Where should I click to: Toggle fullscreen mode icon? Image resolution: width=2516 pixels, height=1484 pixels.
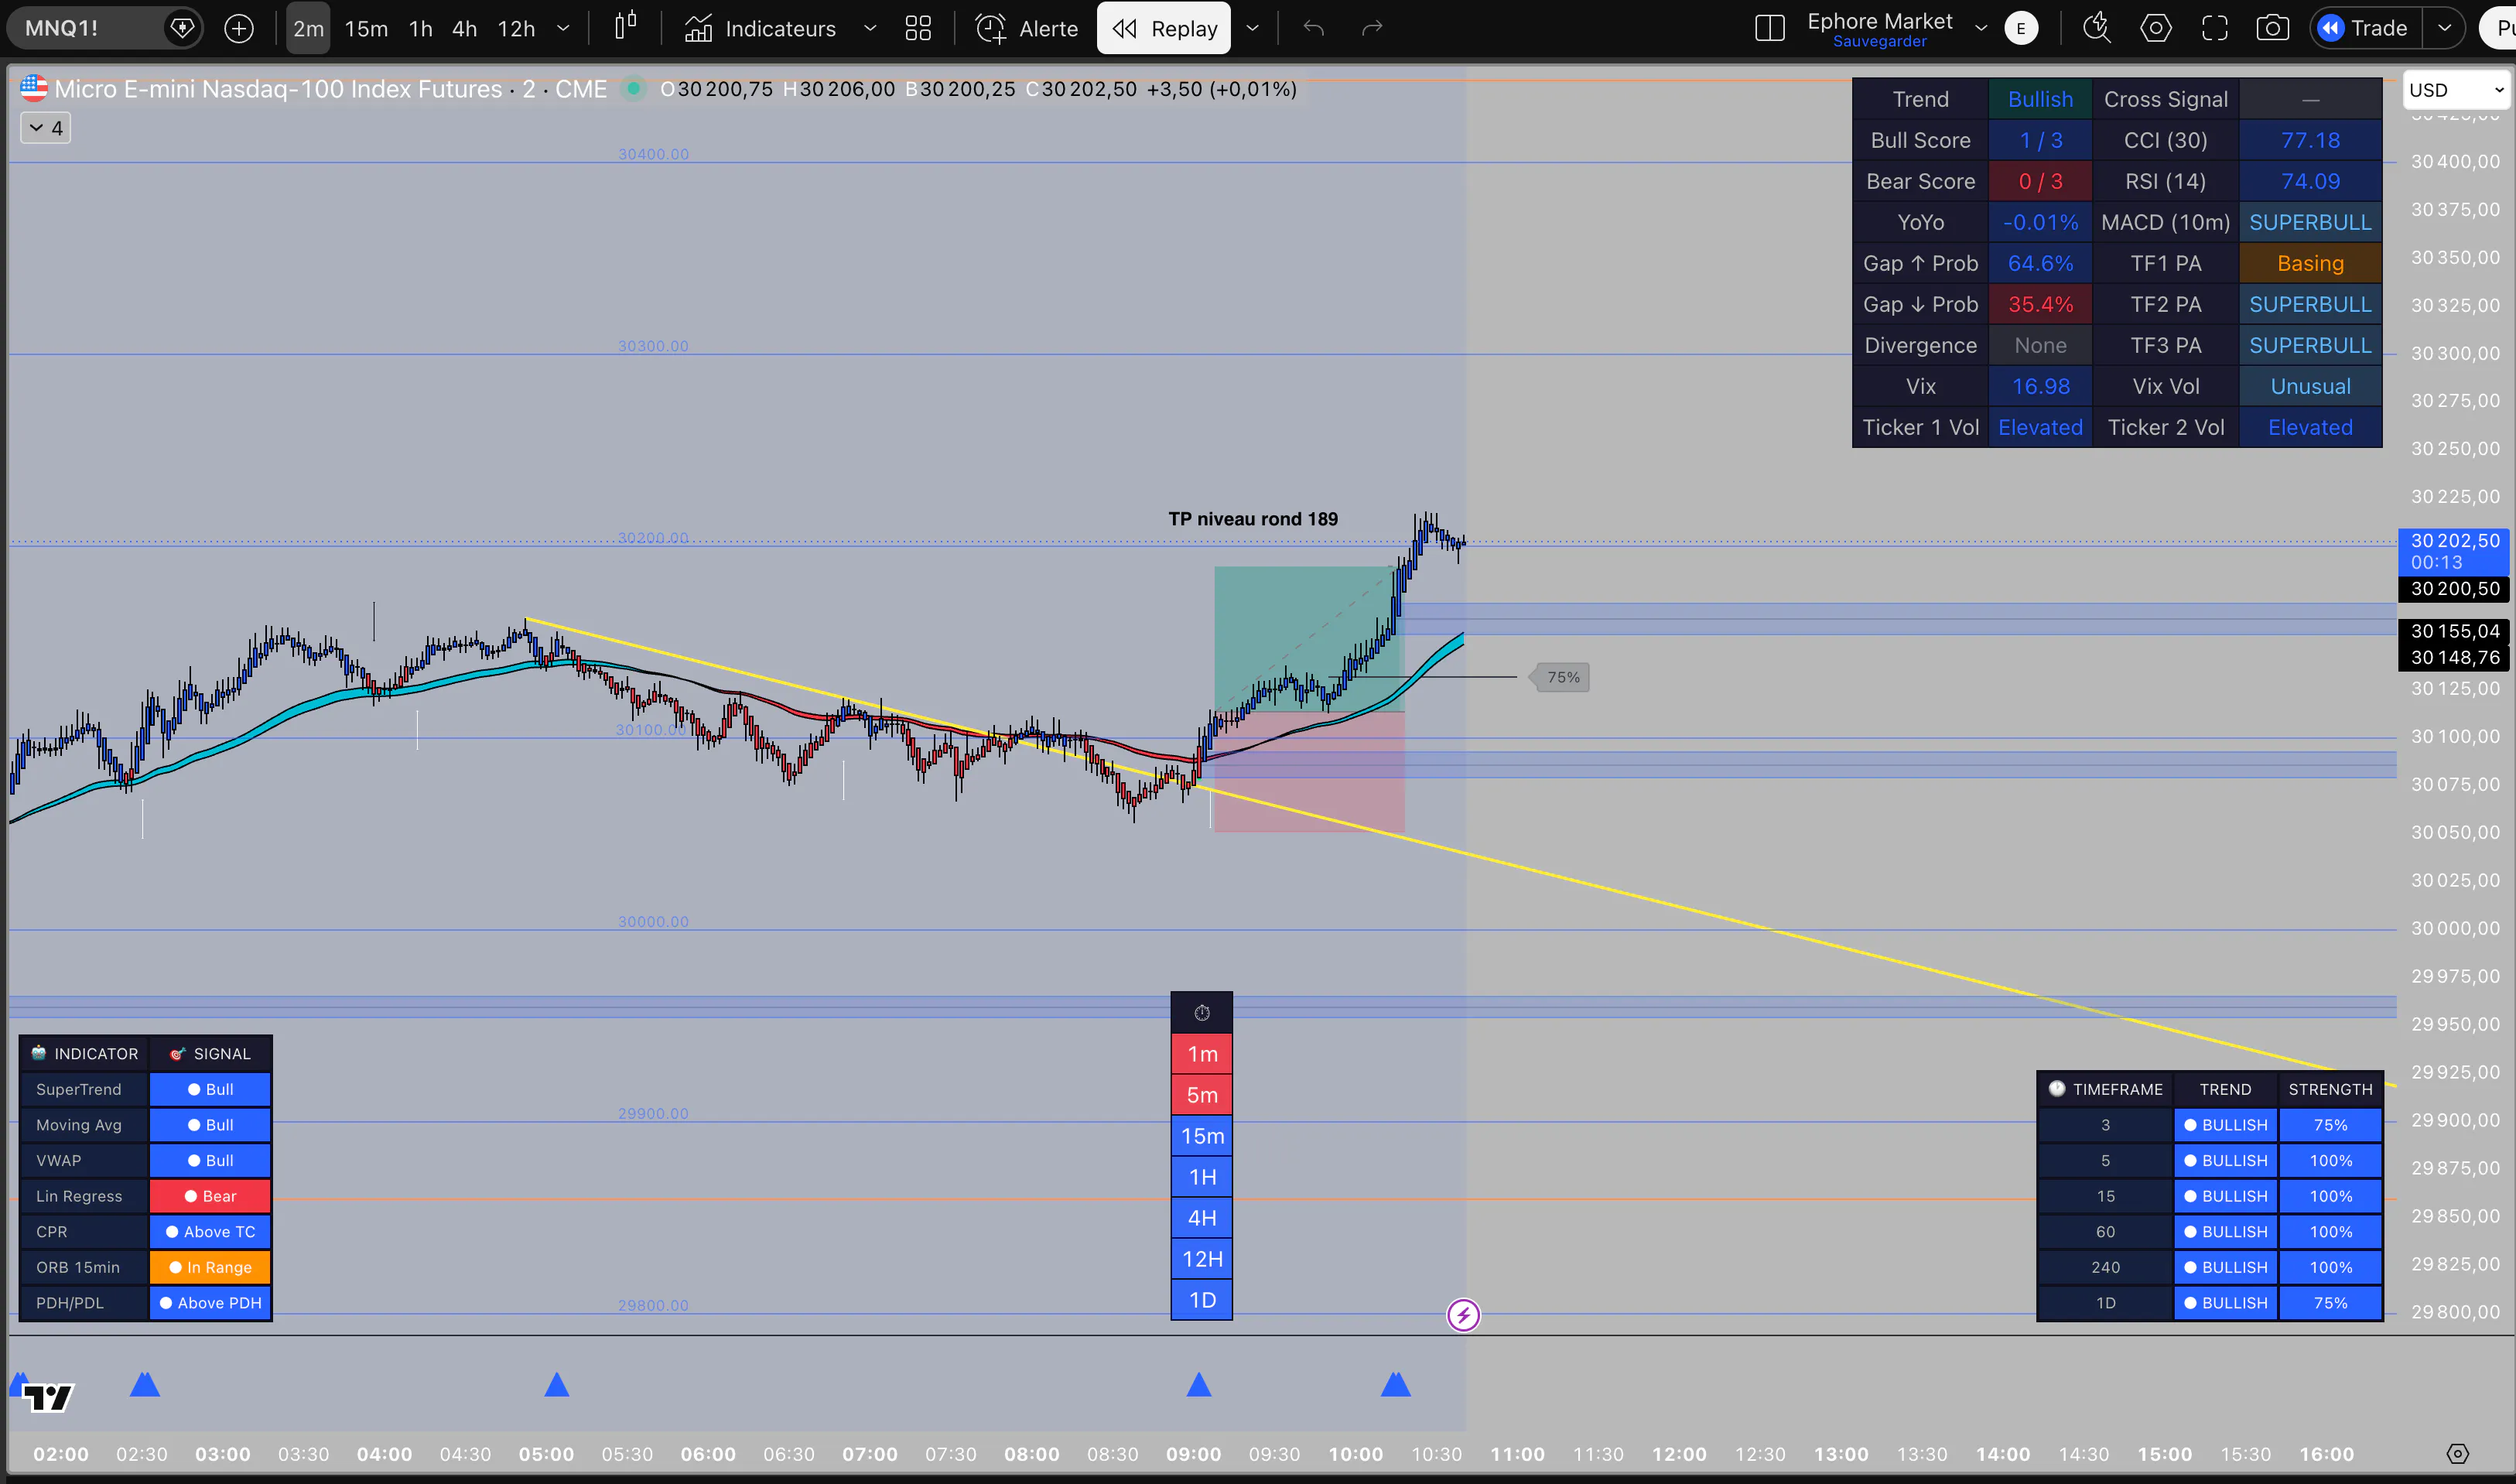coord(2215,28)
